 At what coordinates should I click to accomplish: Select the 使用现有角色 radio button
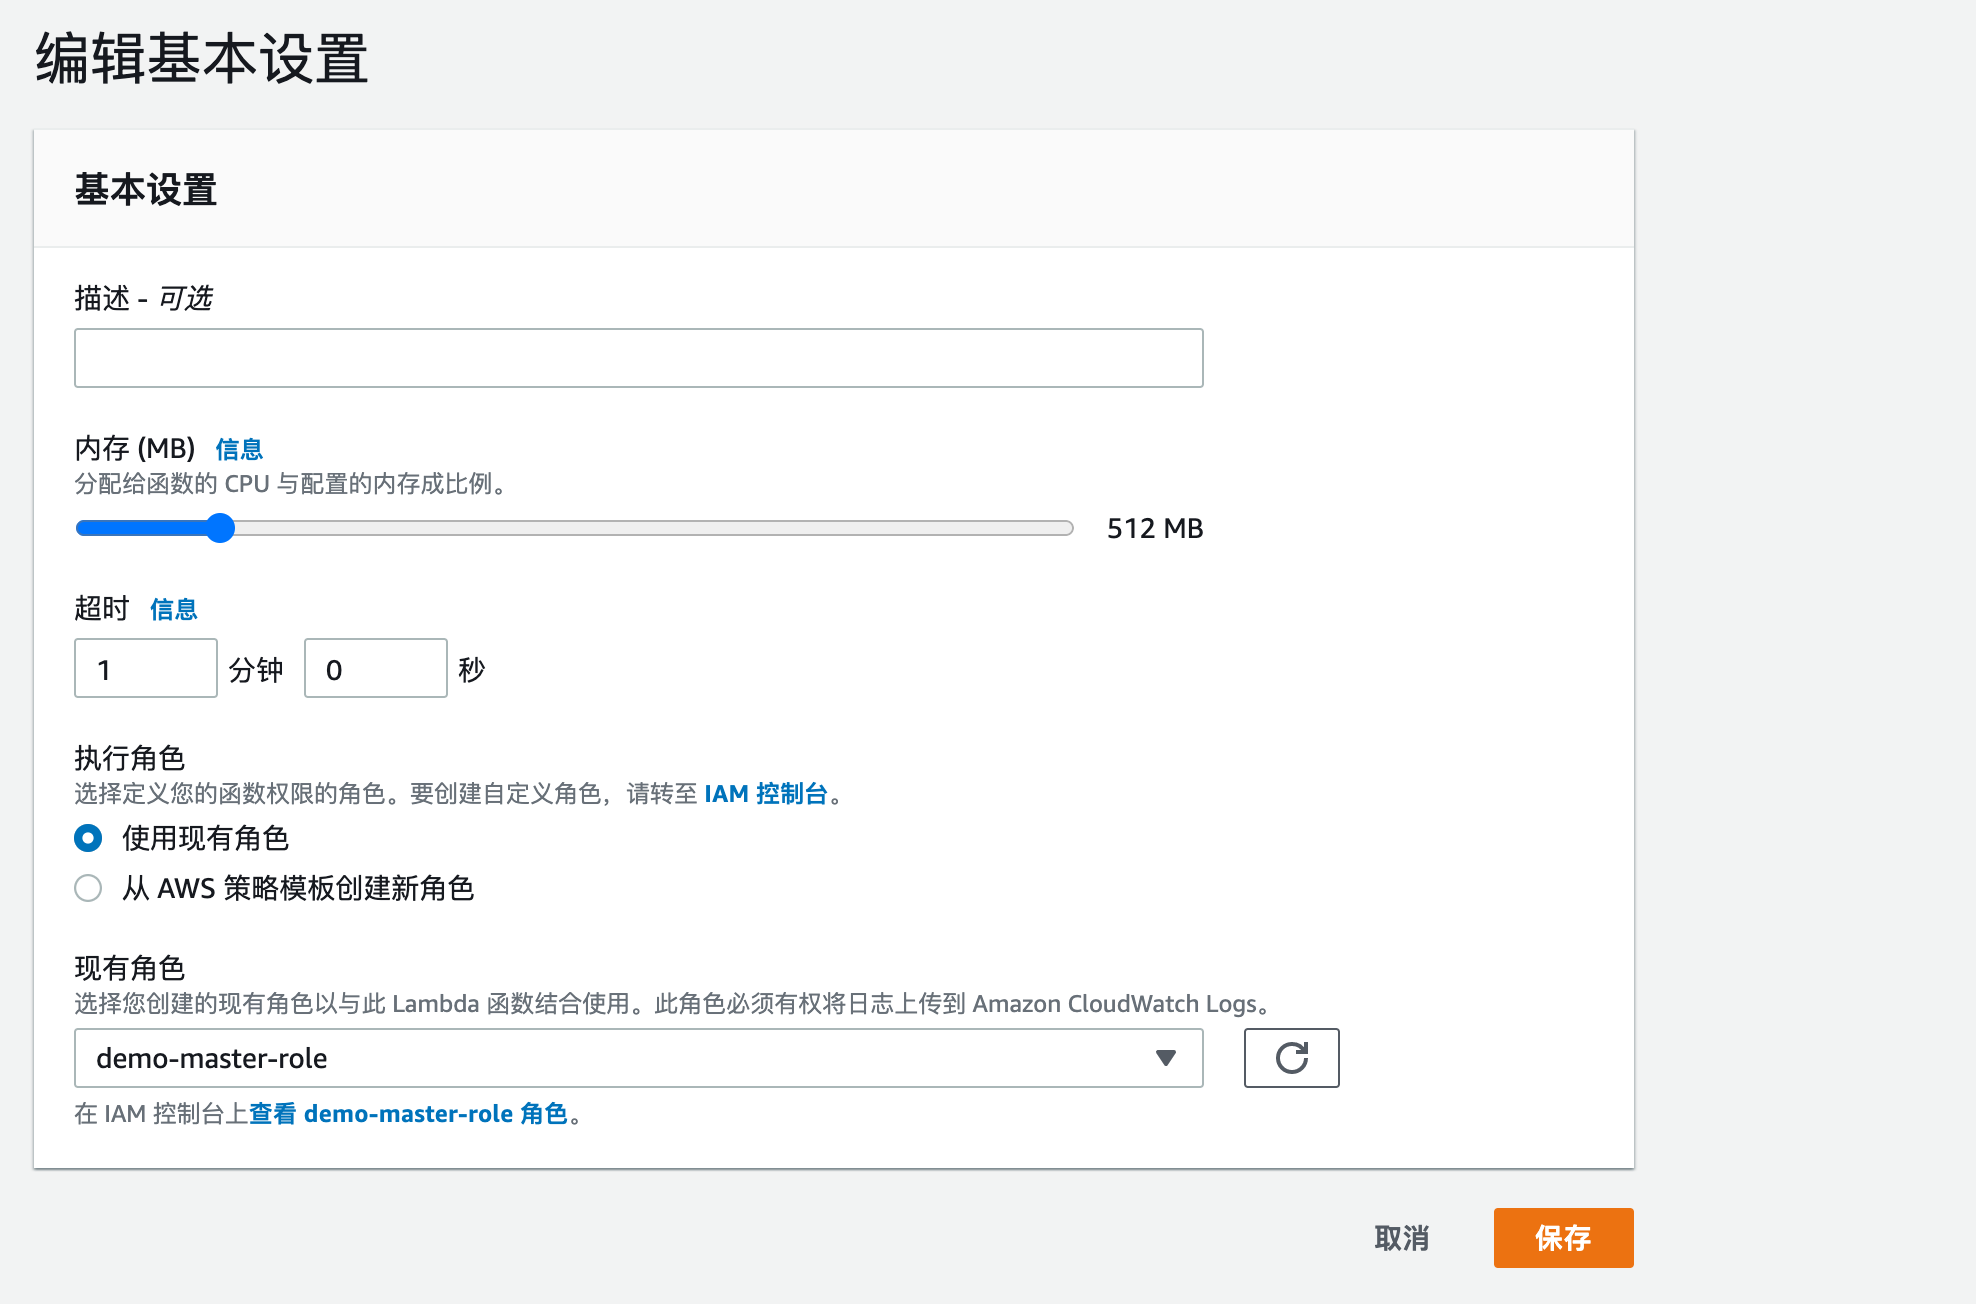[x=88, y=838]
